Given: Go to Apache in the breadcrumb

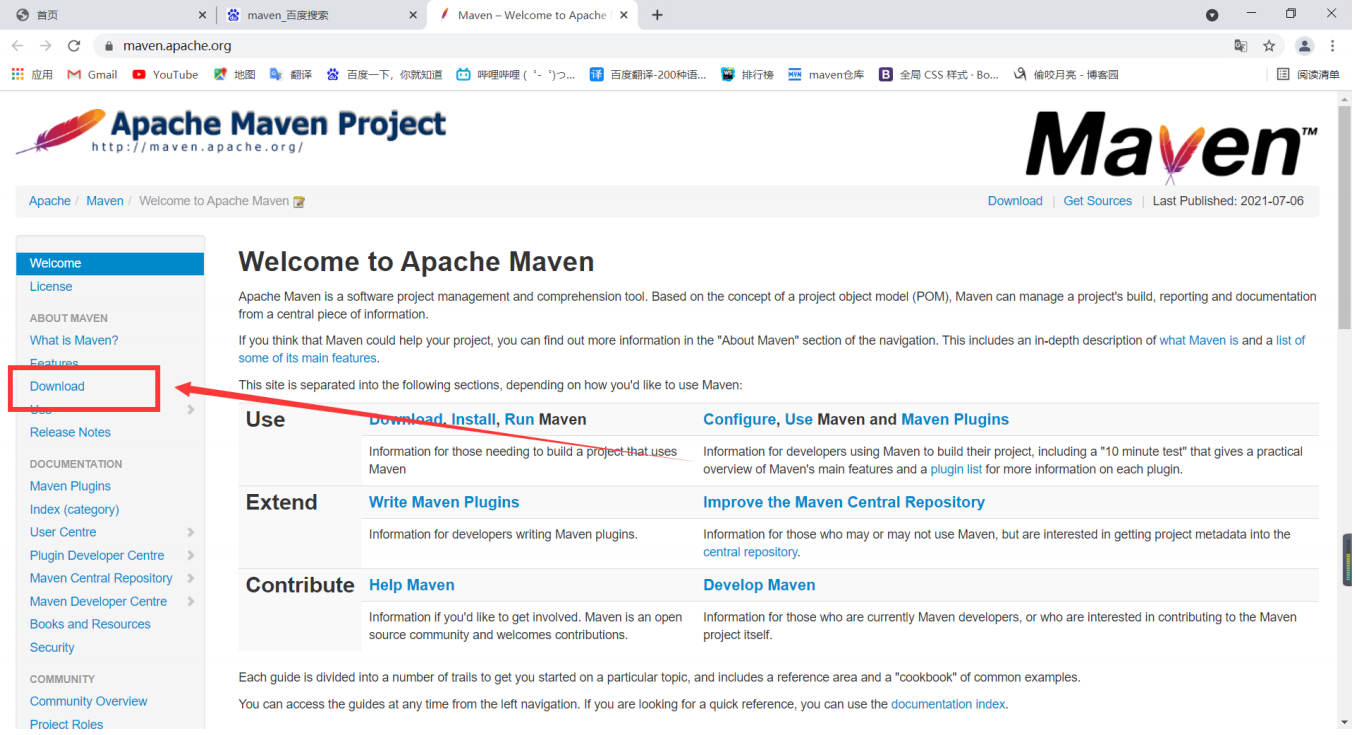Looking at the screenshot, I should (50, 201).
